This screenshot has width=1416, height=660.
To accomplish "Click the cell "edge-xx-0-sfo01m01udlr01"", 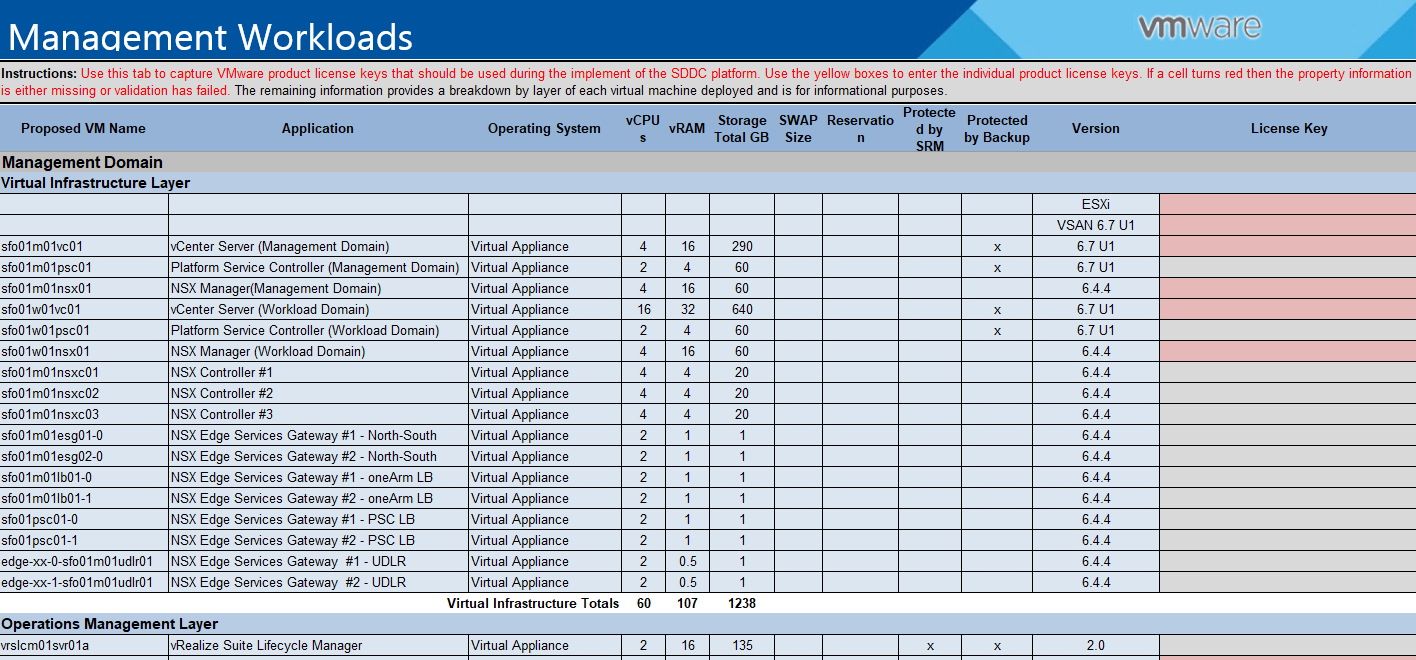I will [84, 561].
